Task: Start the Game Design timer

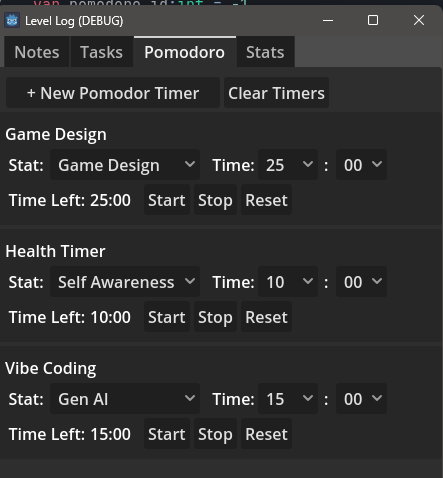Action: 167,200
